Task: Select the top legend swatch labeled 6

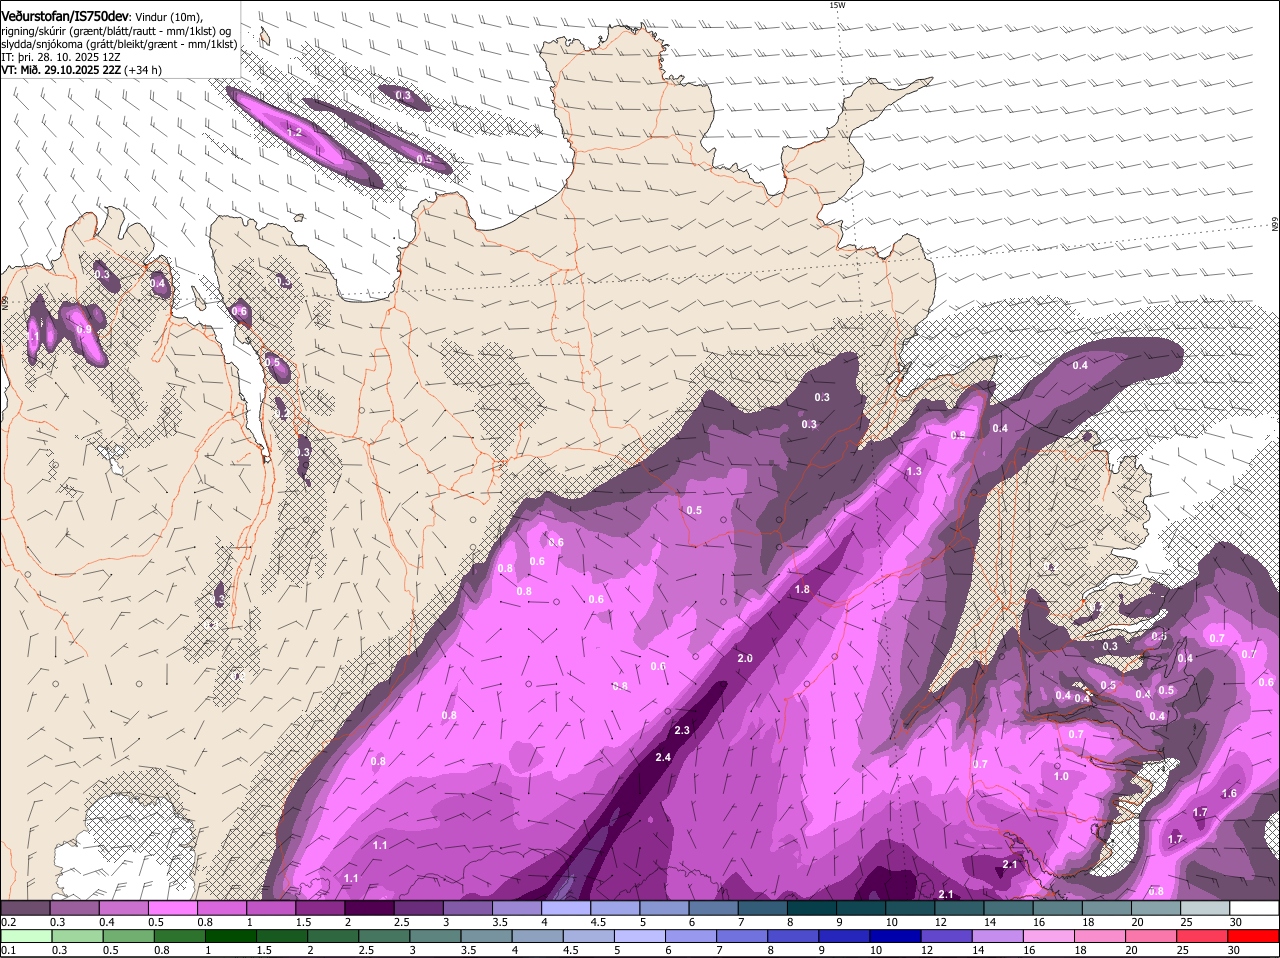Action: [713, 908]
